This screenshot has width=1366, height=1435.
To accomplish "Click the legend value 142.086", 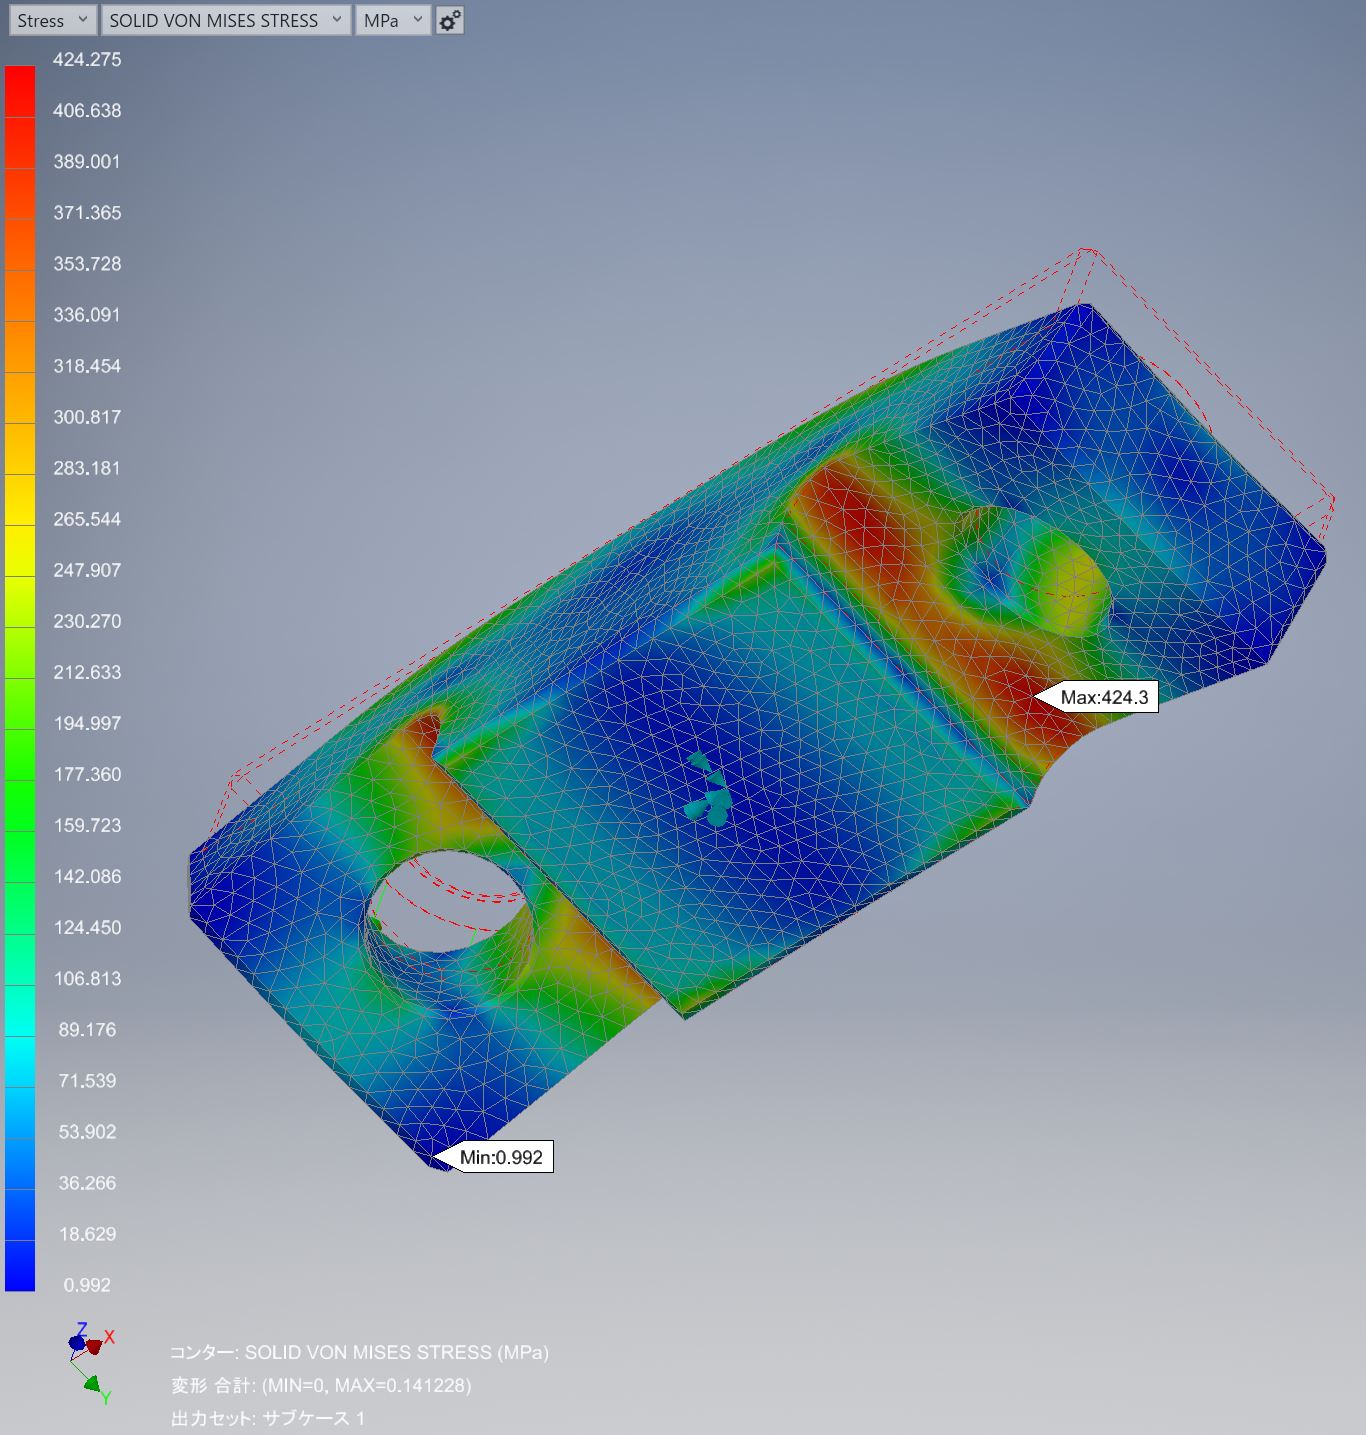I will tap(87, 876).
